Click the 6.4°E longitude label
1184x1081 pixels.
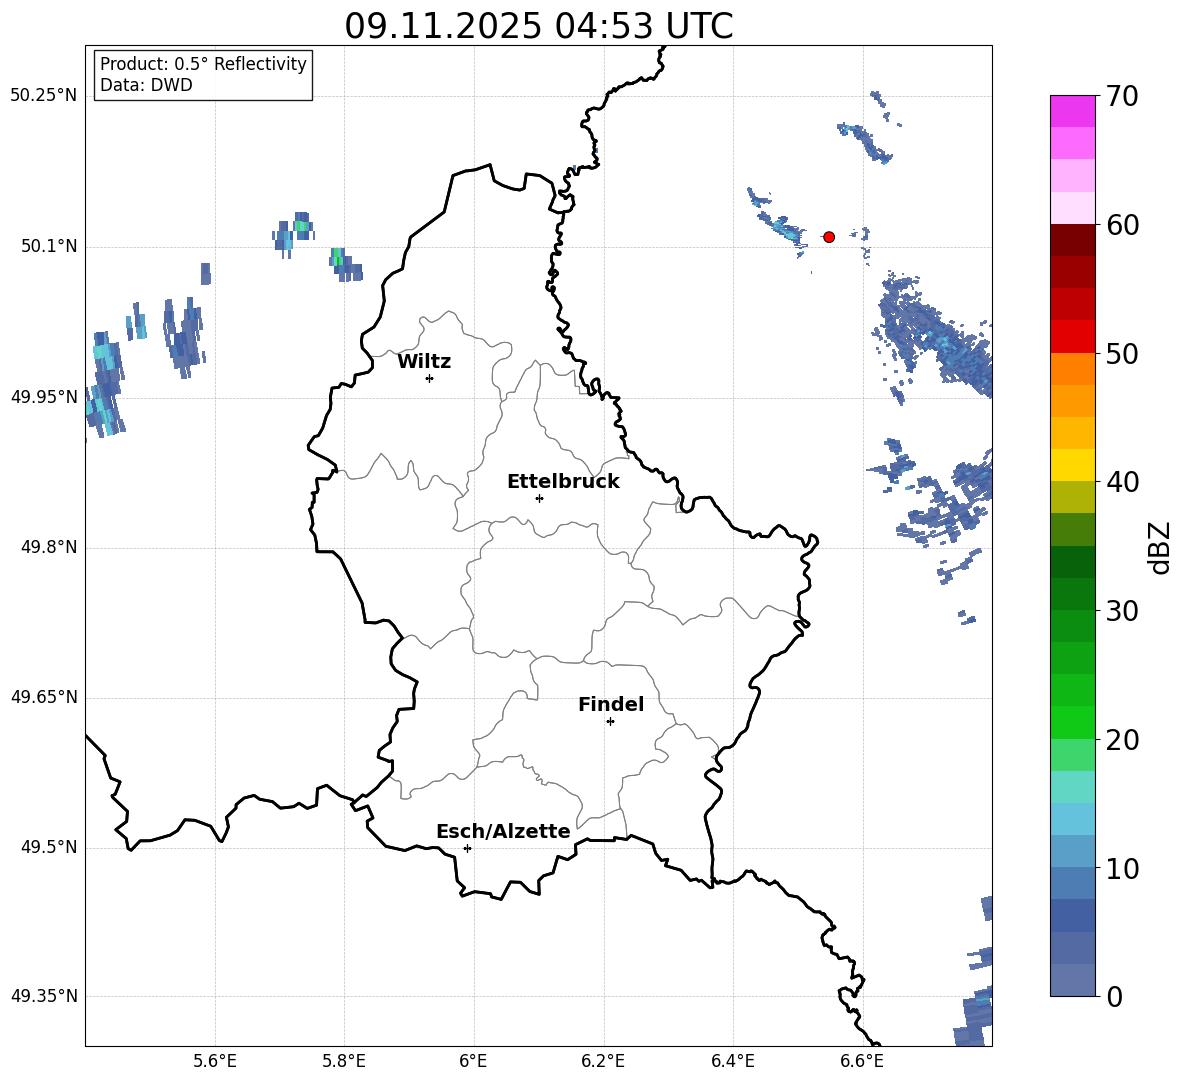(733, 1061)
